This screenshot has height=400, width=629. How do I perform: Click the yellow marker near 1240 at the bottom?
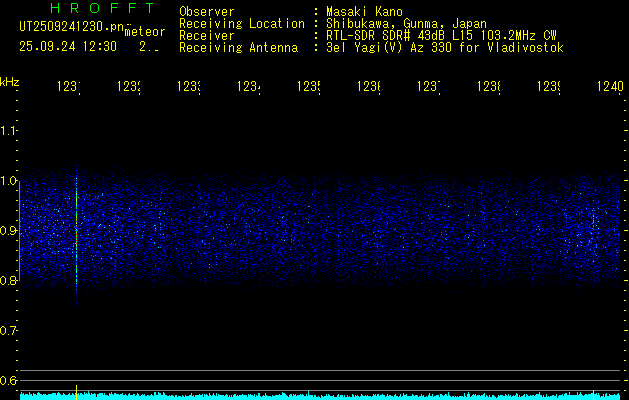pyautogui.click(x=593, y=394)
